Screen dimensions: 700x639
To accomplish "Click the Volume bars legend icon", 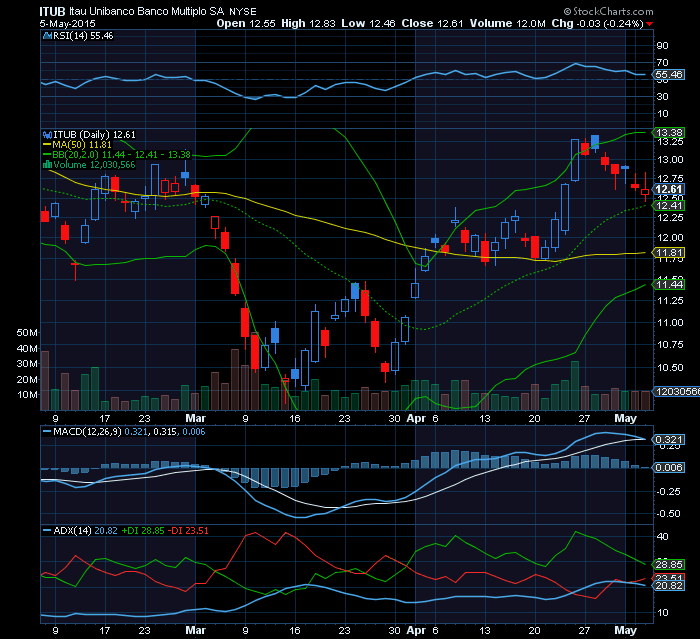I will point(47,165).
